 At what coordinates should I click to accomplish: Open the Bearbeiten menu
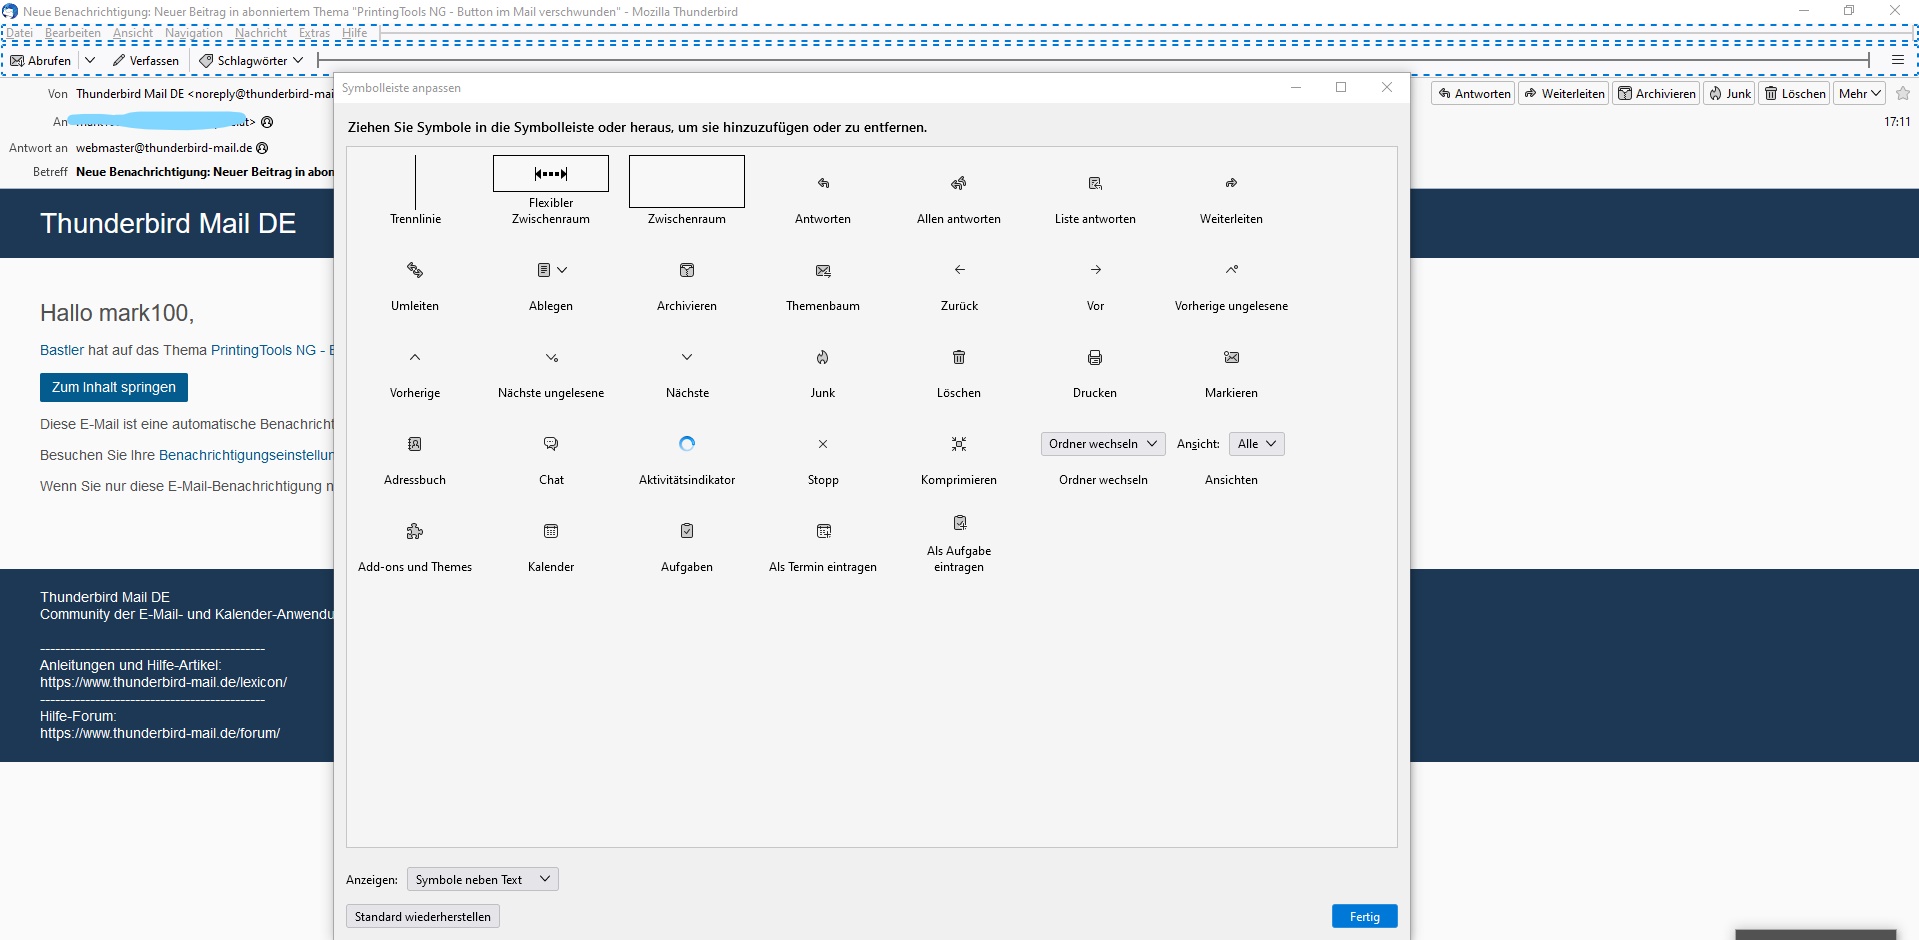coord(73,33)
